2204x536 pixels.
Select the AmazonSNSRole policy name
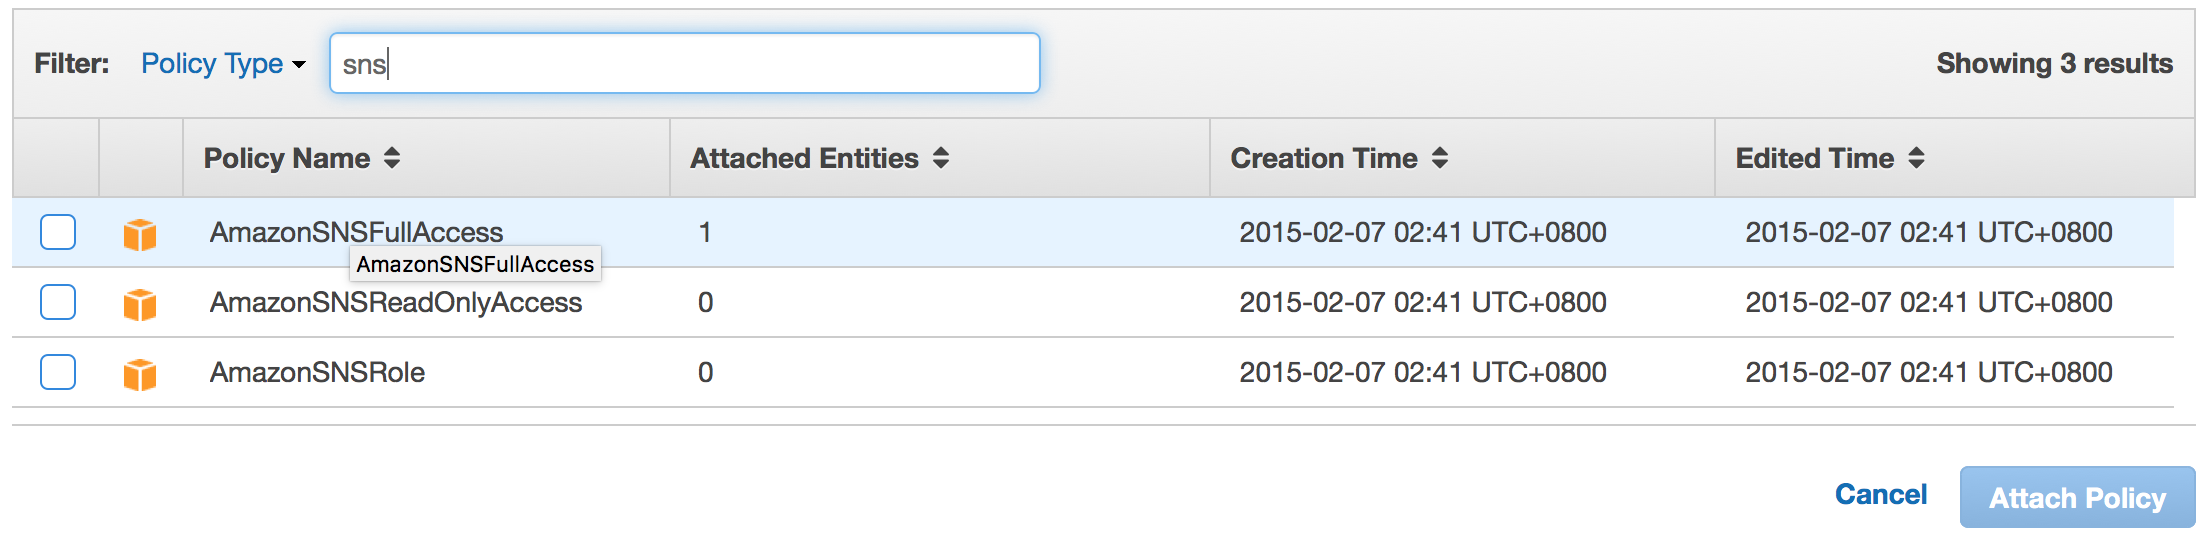click(x=317, y=372)
